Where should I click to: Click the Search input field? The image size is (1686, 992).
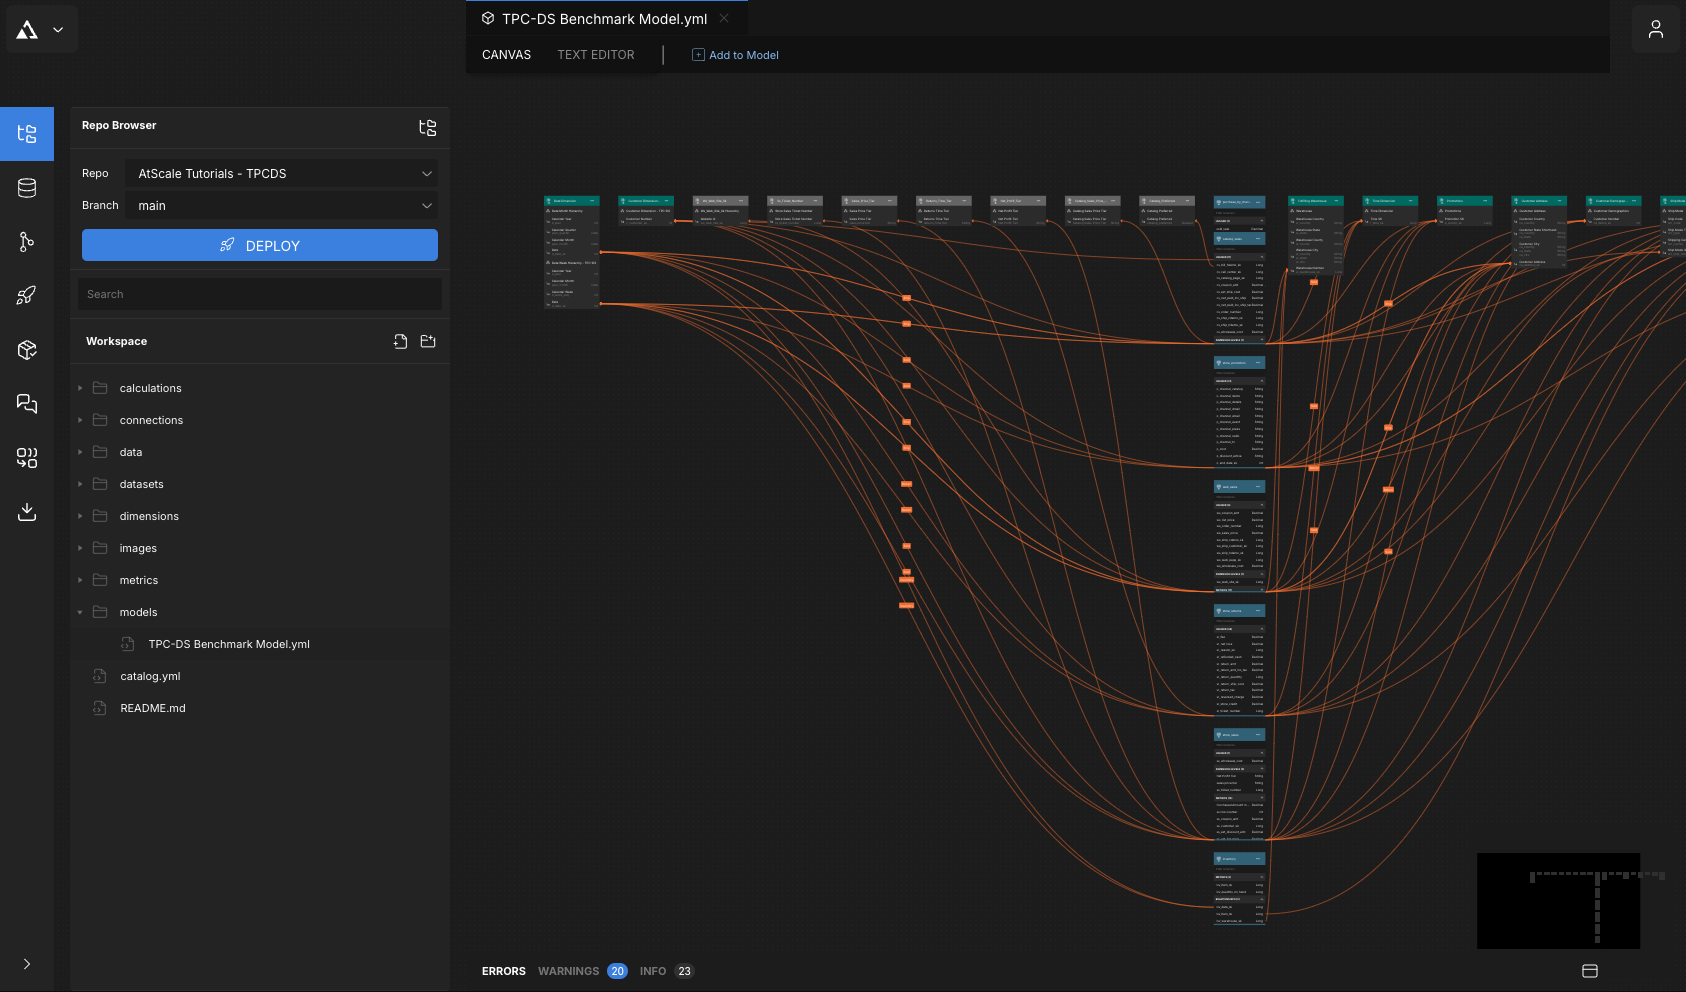click(x=260, y=294)
